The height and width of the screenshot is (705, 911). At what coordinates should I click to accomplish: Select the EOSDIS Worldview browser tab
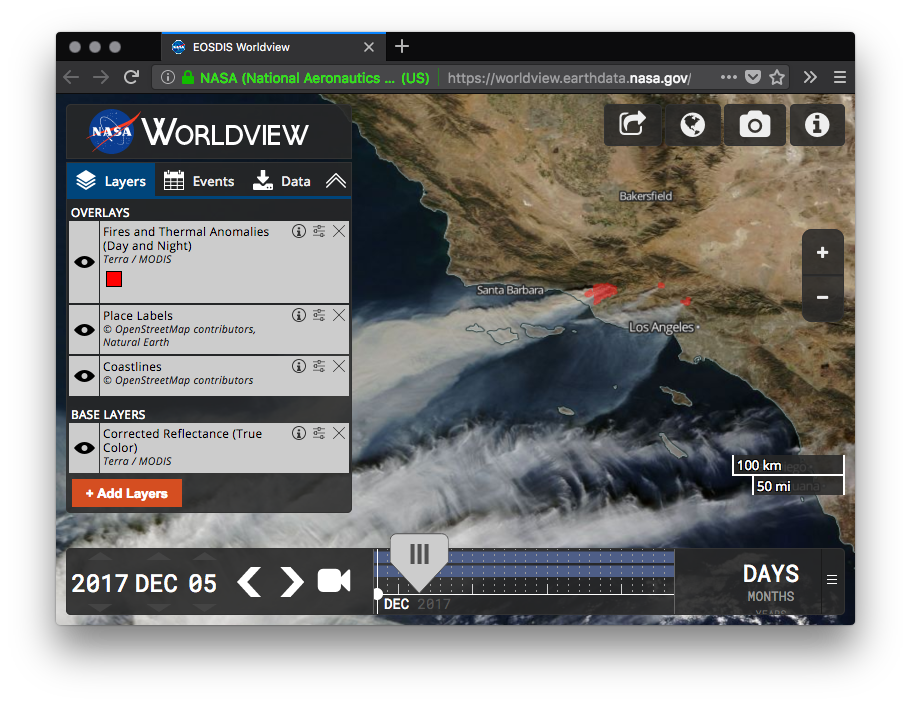273,47
